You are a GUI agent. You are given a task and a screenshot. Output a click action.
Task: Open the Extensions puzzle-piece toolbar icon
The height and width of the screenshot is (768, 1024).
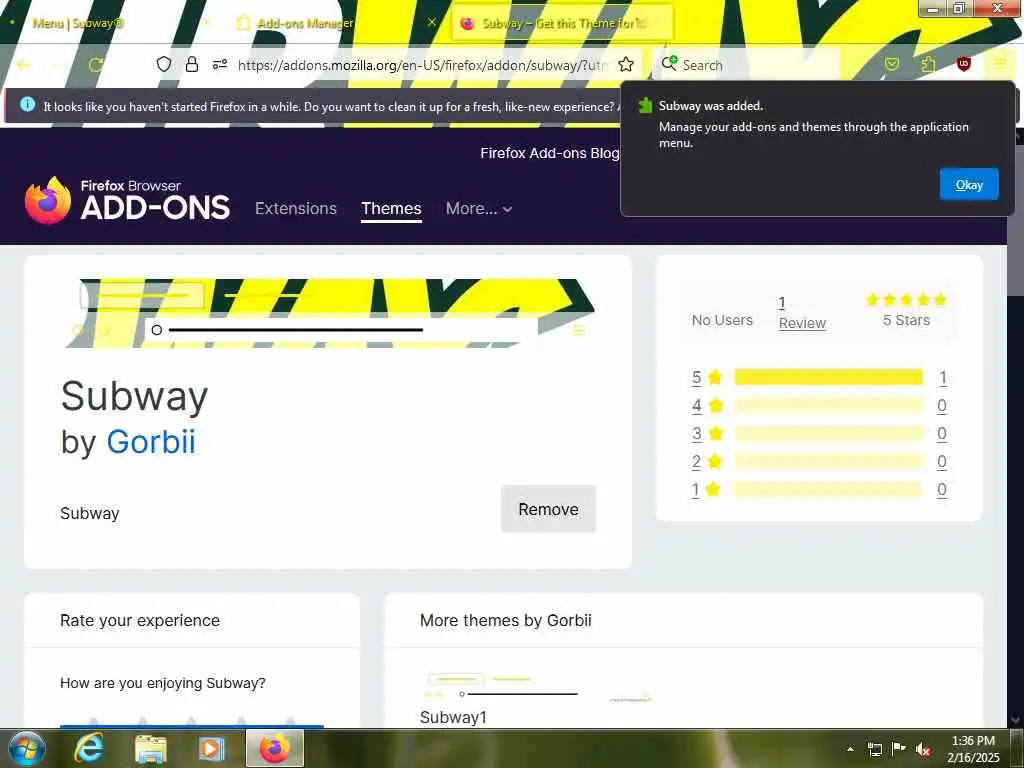[928, 64]
